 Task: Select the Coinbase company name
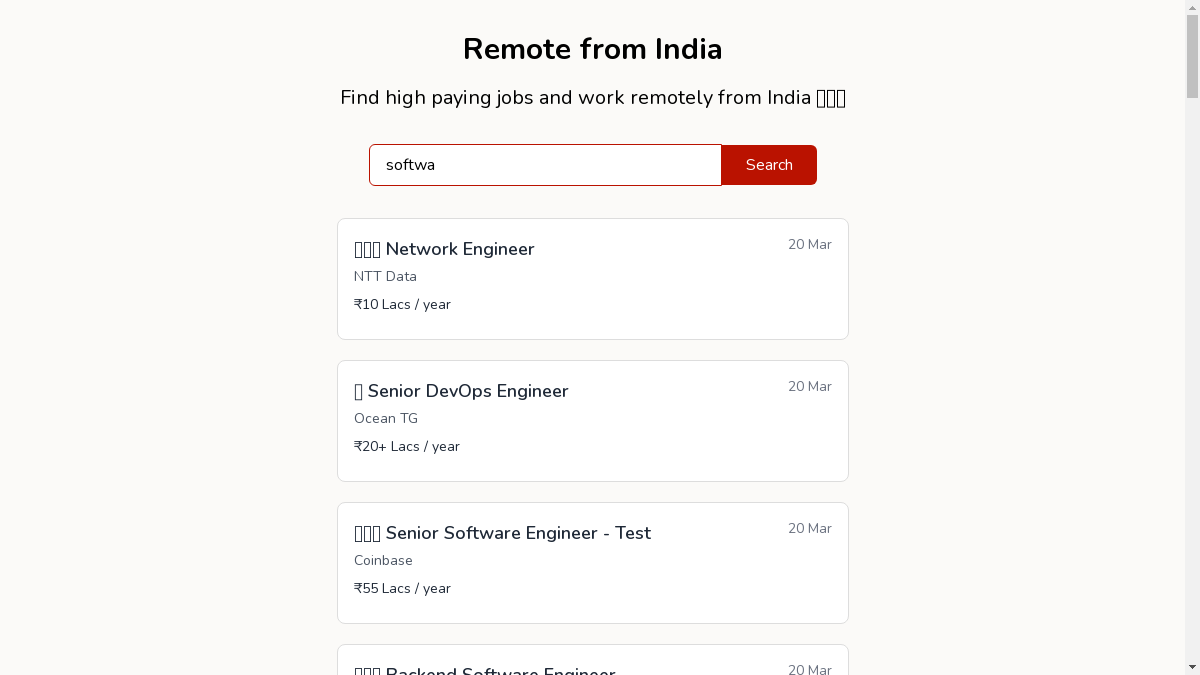point(383,561)
